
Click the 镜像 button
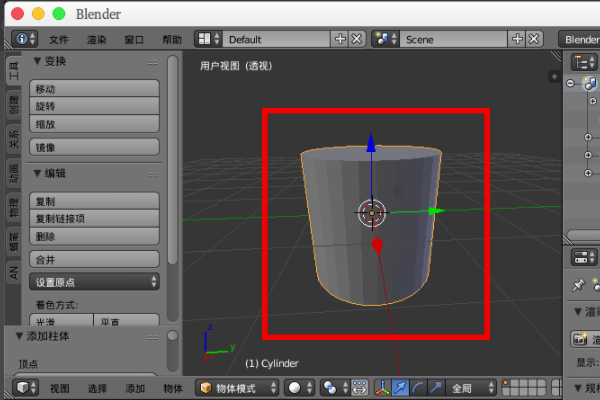94,147
